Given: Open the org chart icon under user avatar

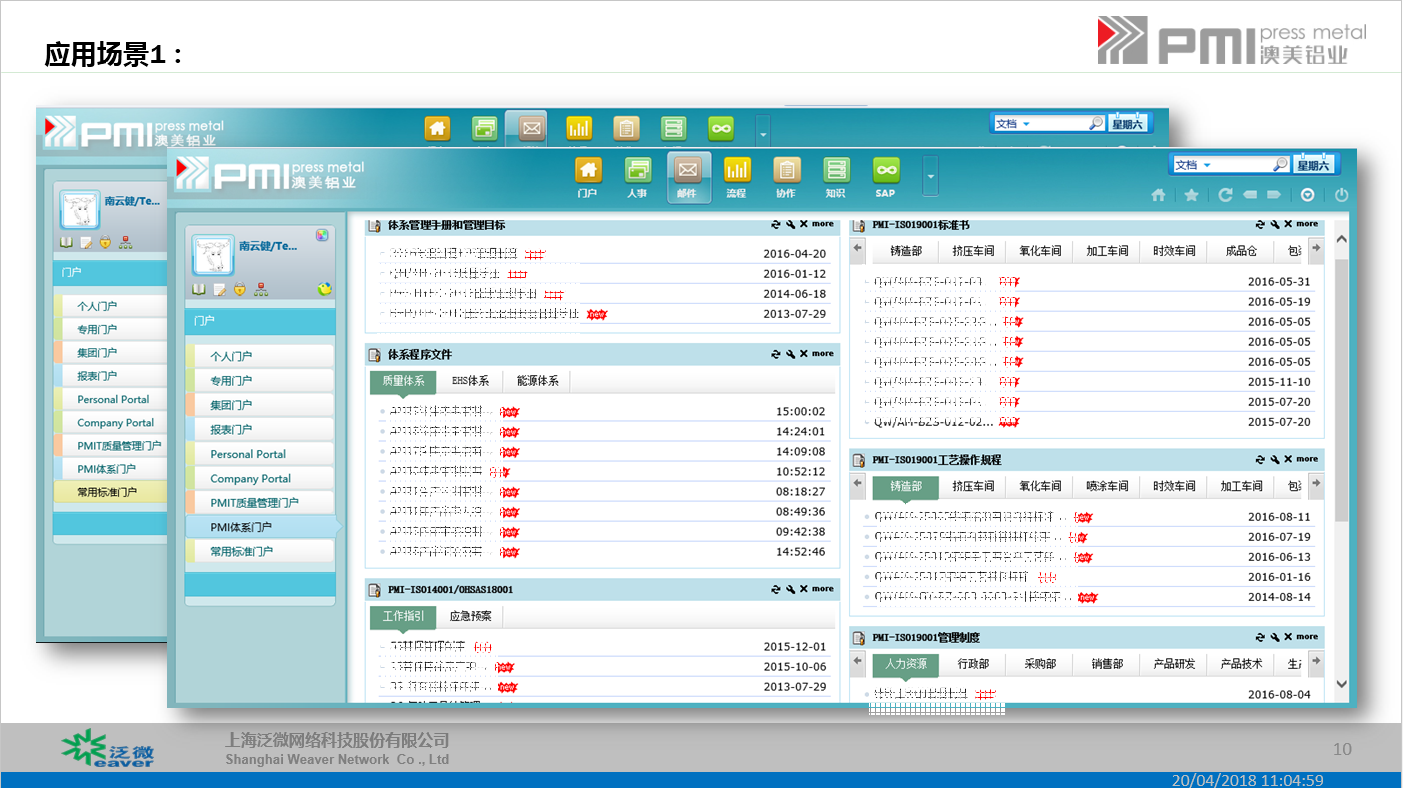Looking at the screenshot, I should (260, 290).
